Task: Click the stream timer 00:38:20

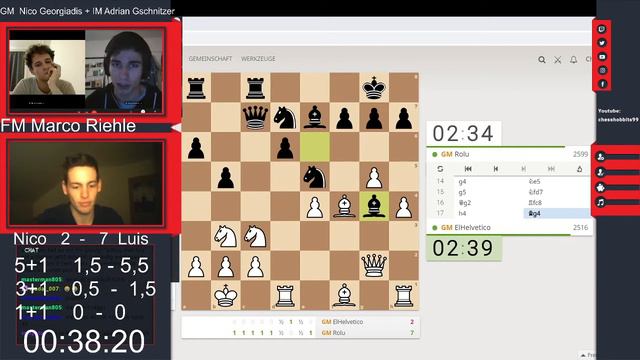Action: tap(84, 342)
